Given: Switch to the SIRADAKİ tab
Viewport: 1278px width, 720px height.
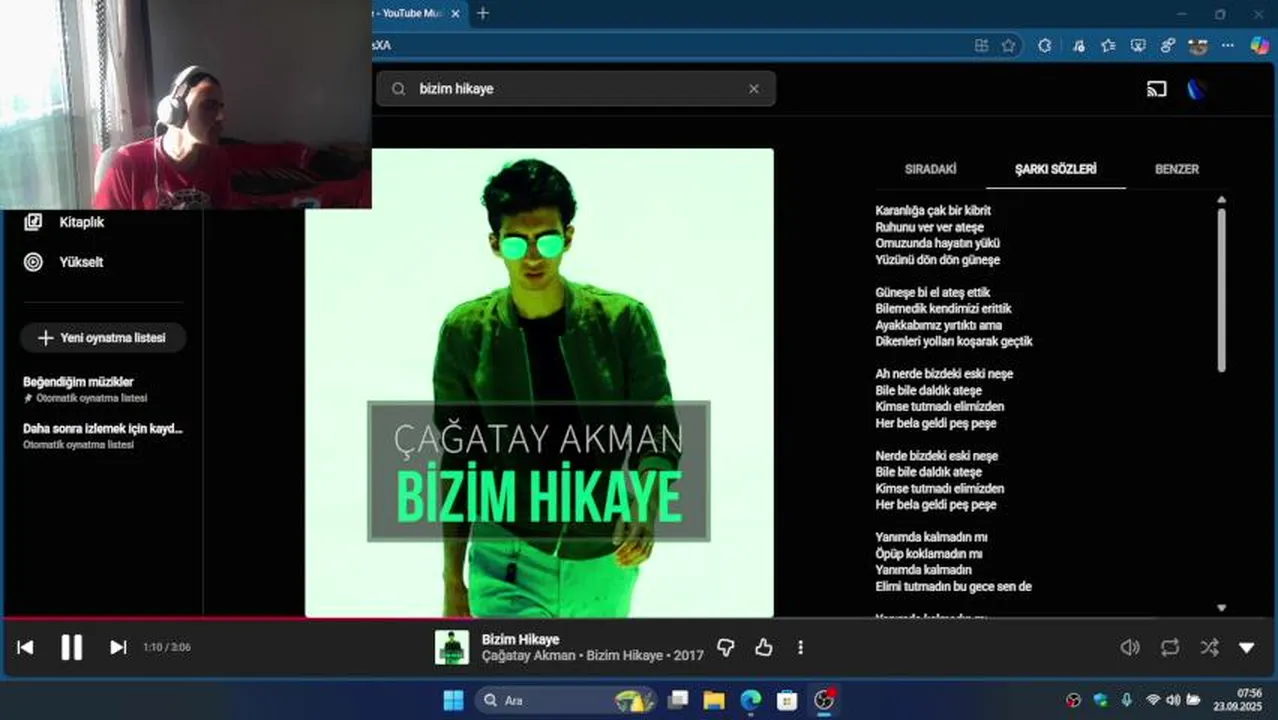Looking at the screenshot, I should pos(930,169).
